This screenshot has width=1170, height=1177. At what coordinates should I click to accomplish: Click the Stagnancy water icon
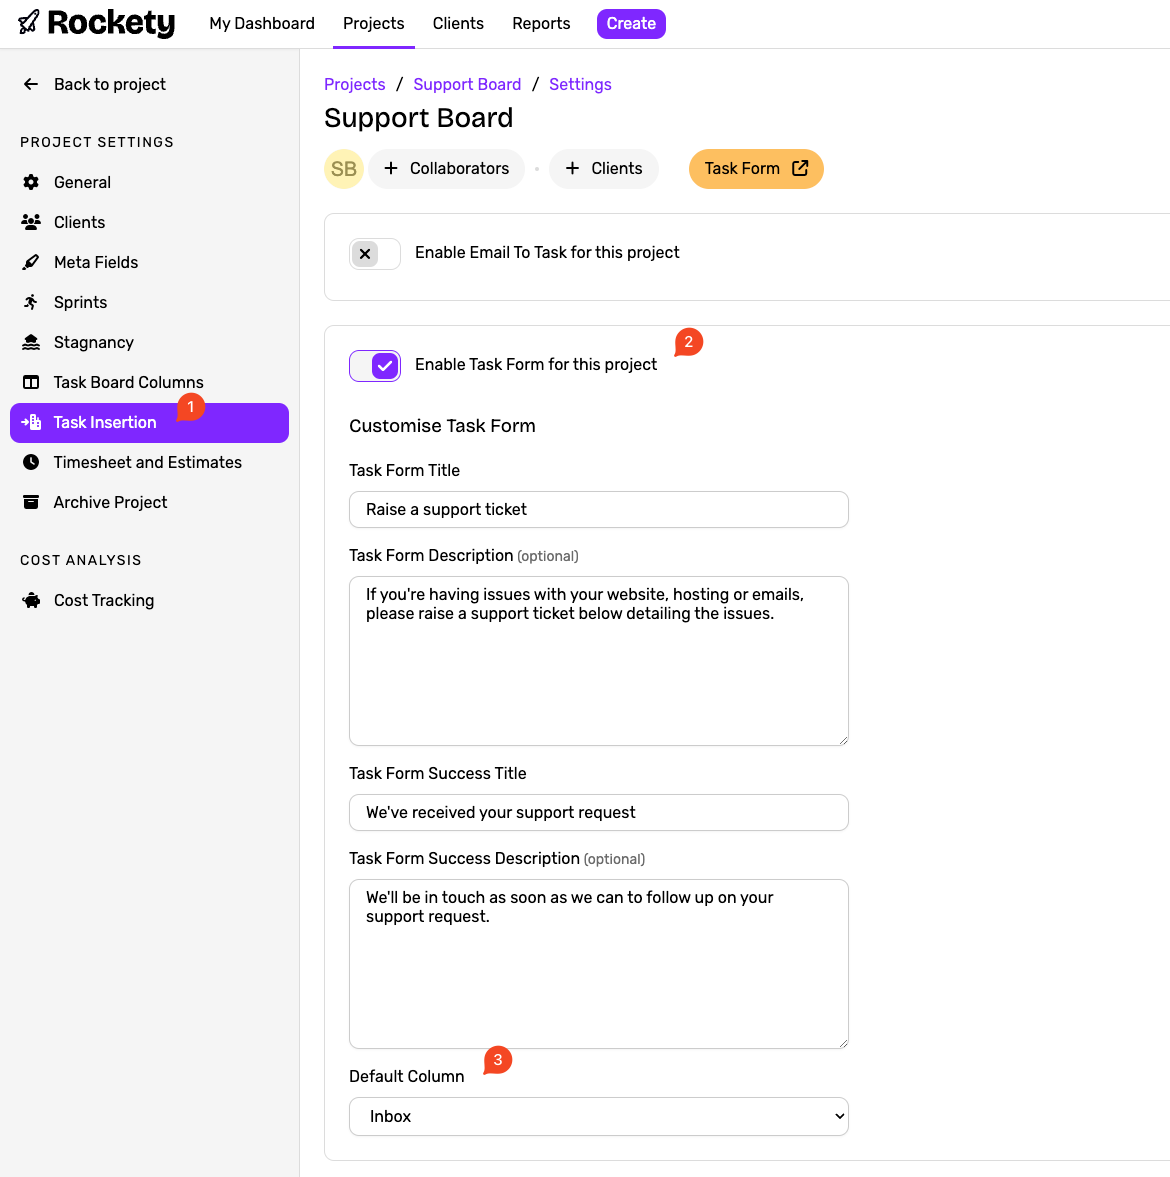point(31,342)
